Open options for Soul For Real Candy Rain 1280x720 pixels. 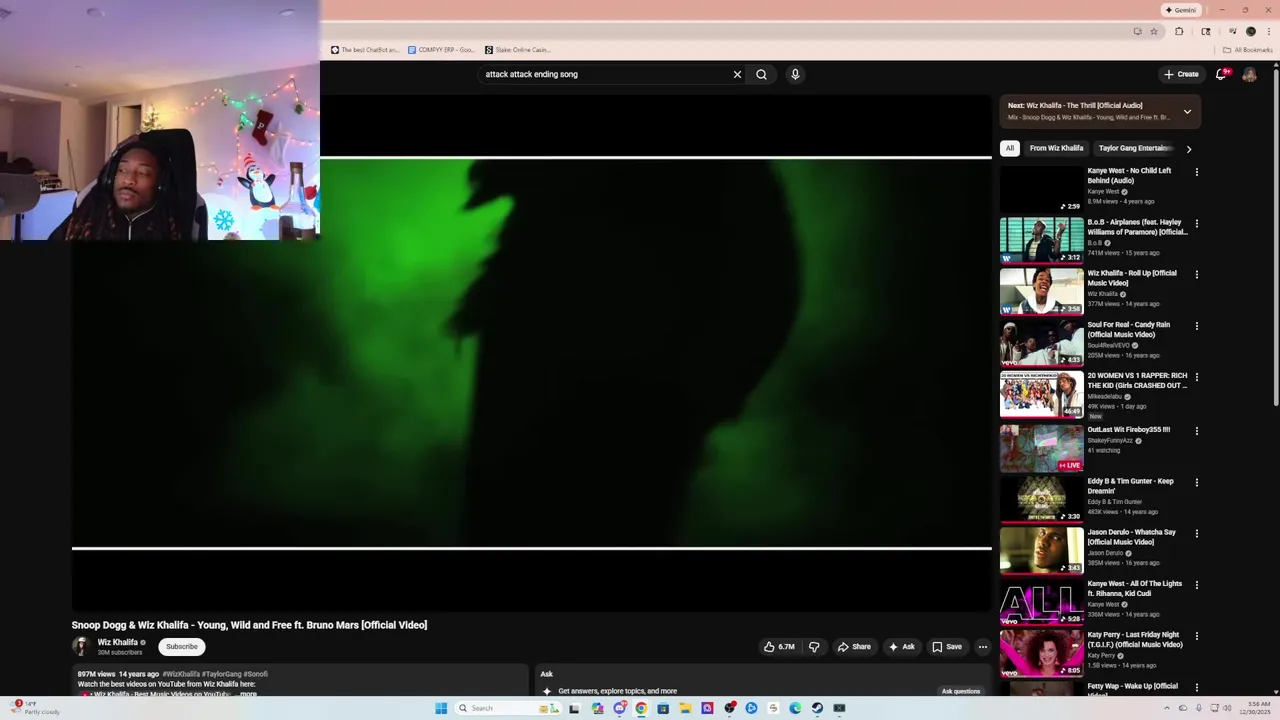[1196, 326]
